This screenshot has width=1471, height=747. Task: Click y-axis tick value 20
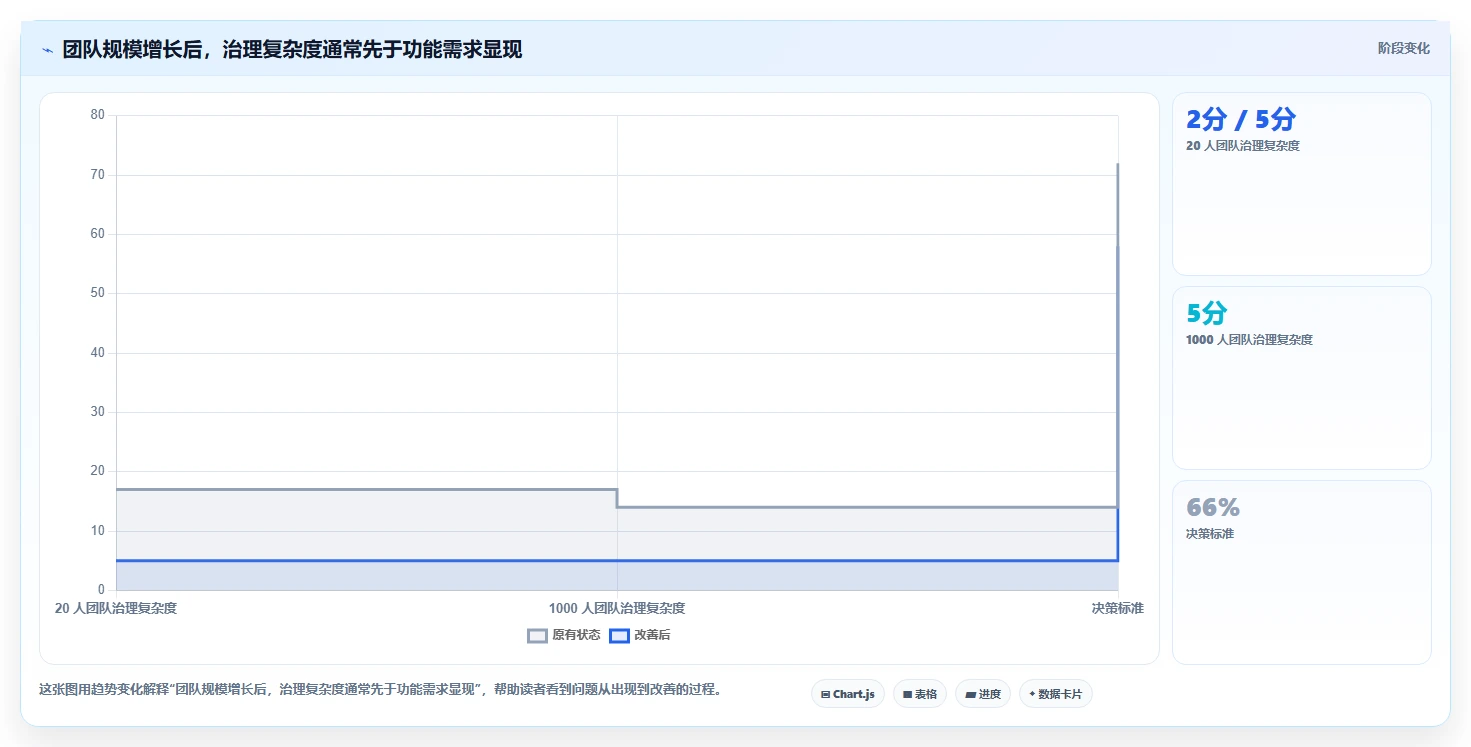pyautogui.click(x=97, y=471)
